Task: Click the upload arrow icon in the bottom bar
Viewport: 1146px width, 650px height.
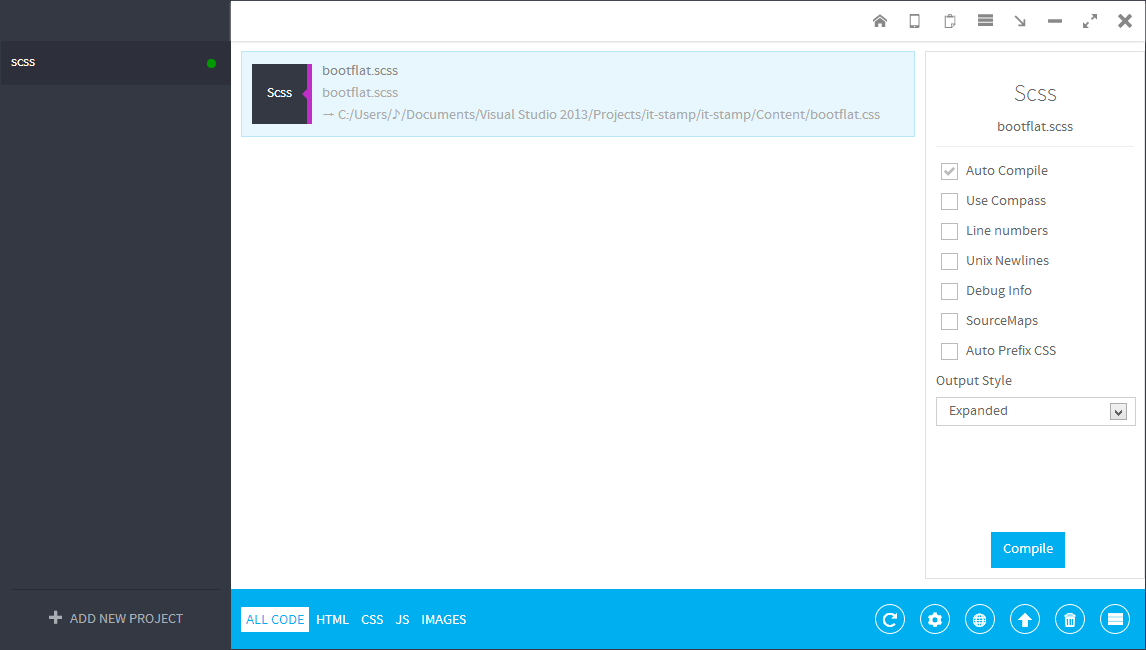Action: pos(1025,619)
